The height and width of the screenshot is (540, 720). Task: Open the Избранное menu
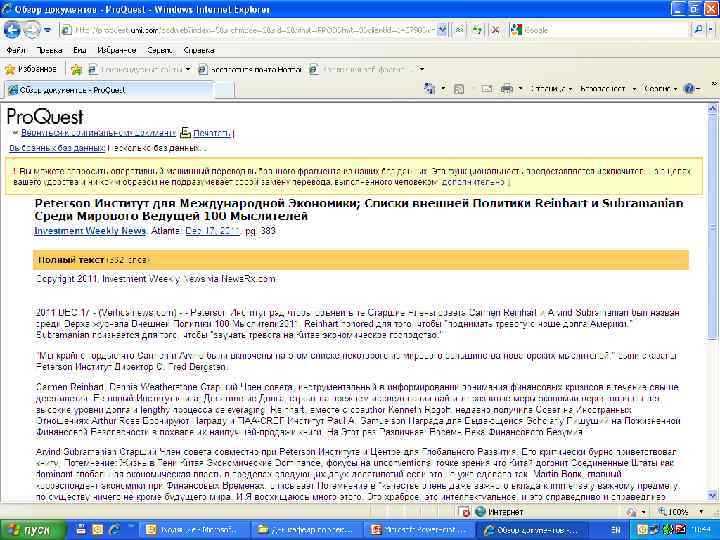tap(117, 50)
